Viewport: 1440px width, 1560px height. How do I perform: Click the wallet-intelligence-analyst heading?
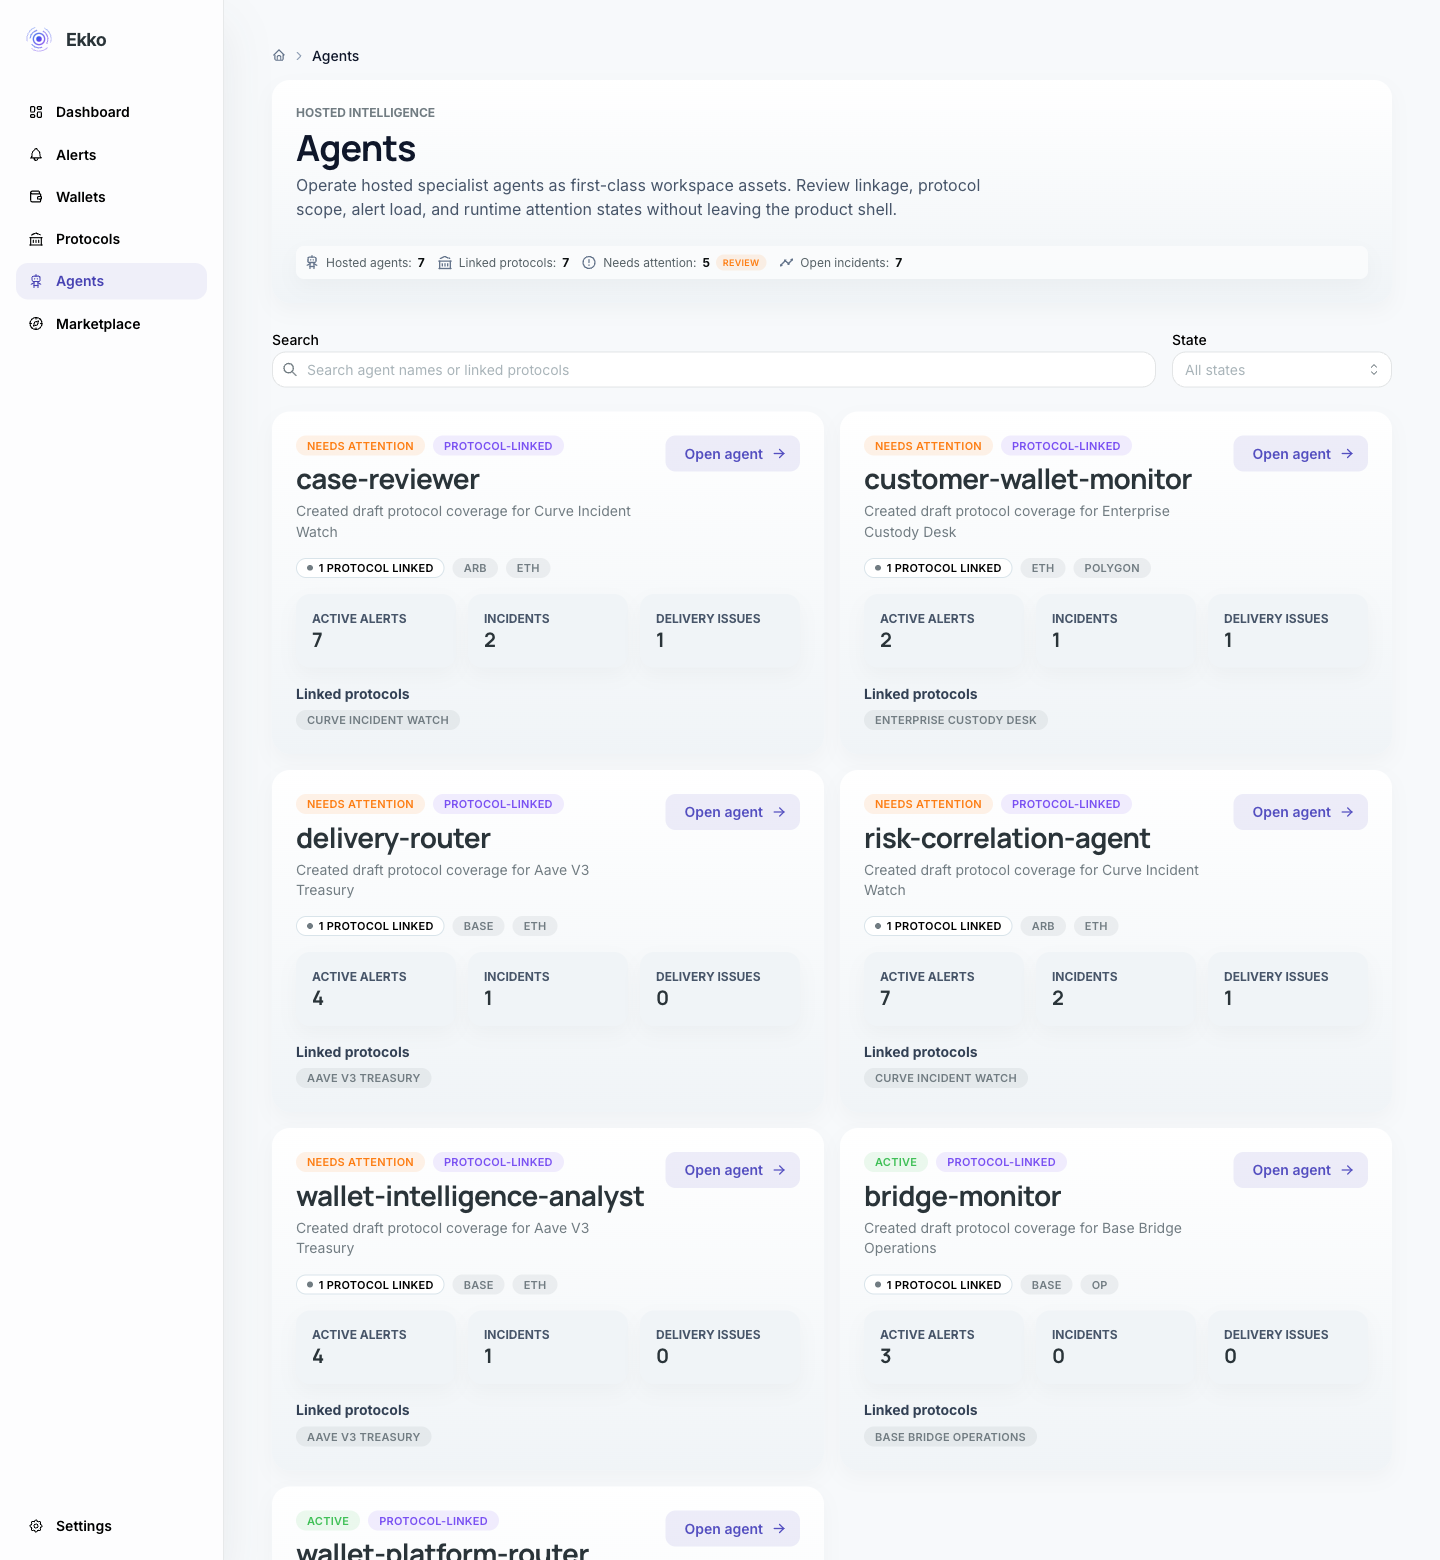tap(470, 1196)
